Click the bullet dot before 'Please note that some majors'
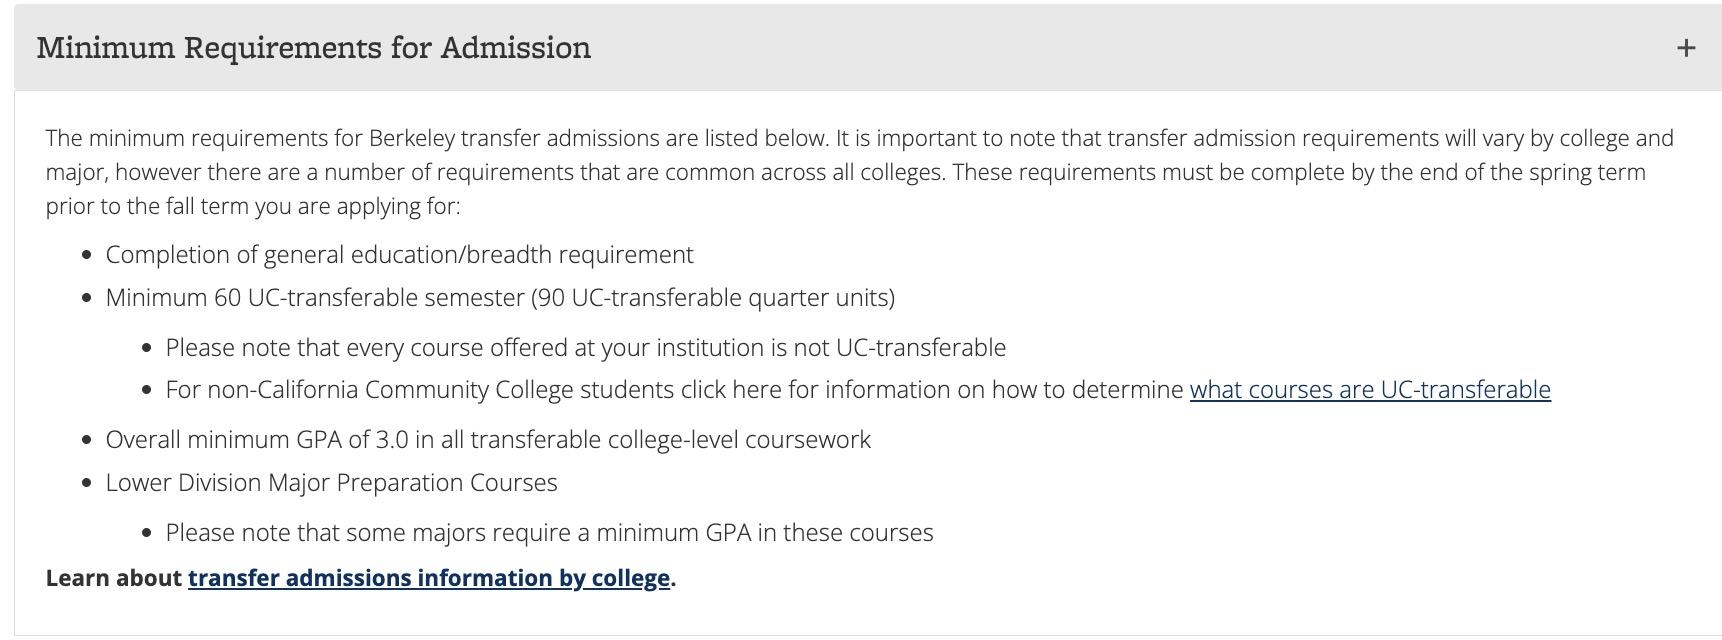The image size is (1722, 640). pos(147,534)
